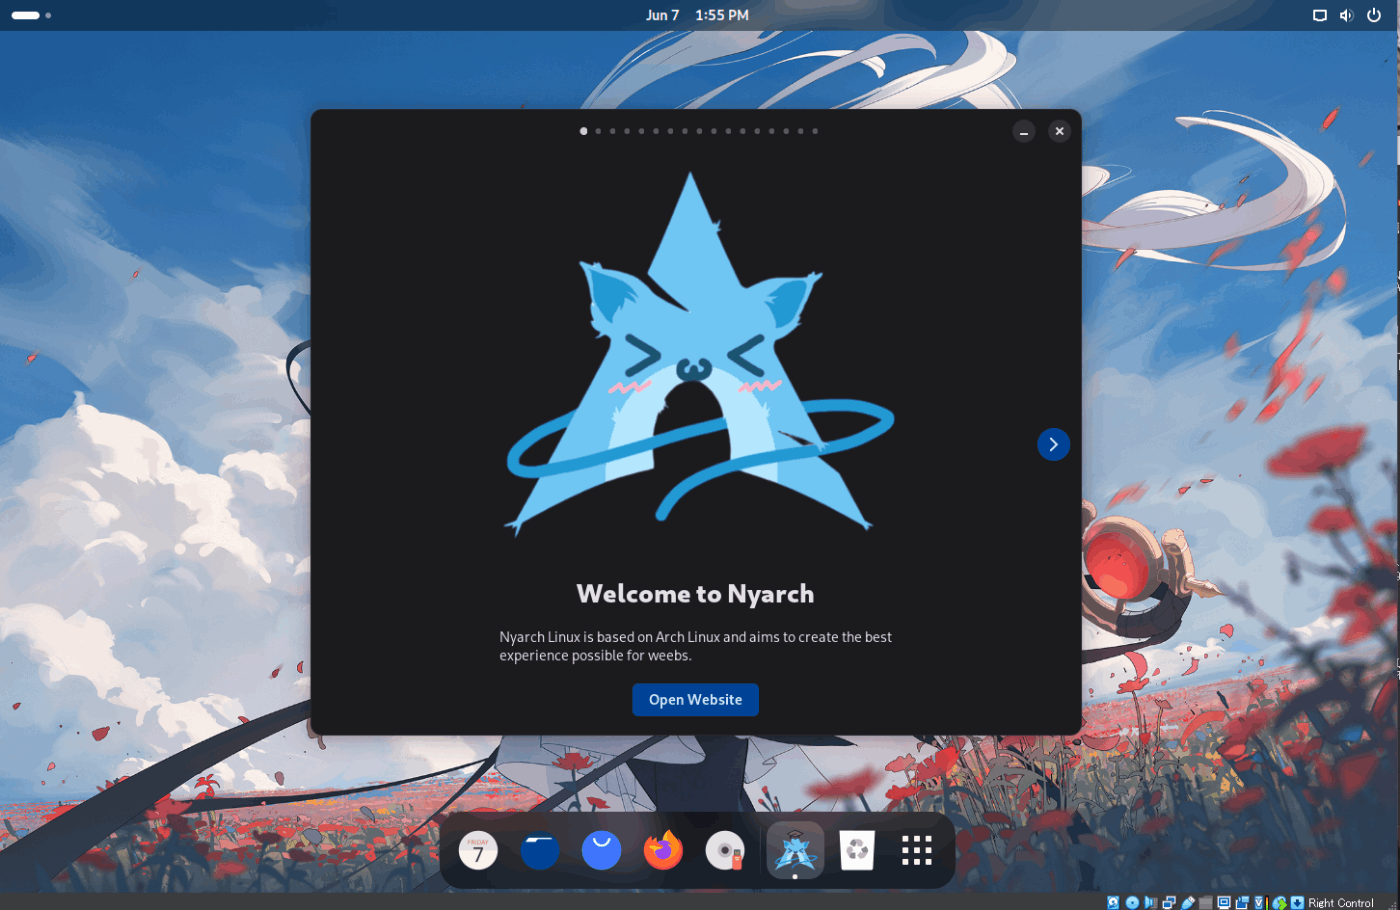
Task: Click the Welcome to Nyarch heading
Action: click(695, 594)
